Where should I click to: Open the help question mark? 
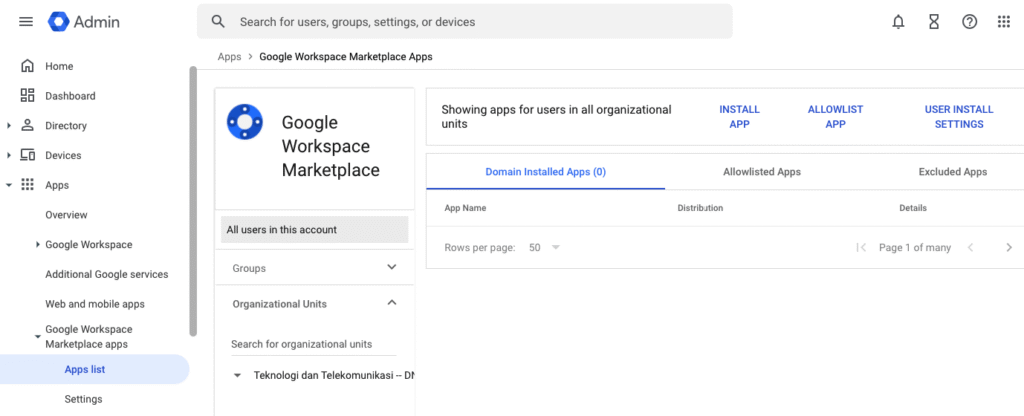pos(969,22)
